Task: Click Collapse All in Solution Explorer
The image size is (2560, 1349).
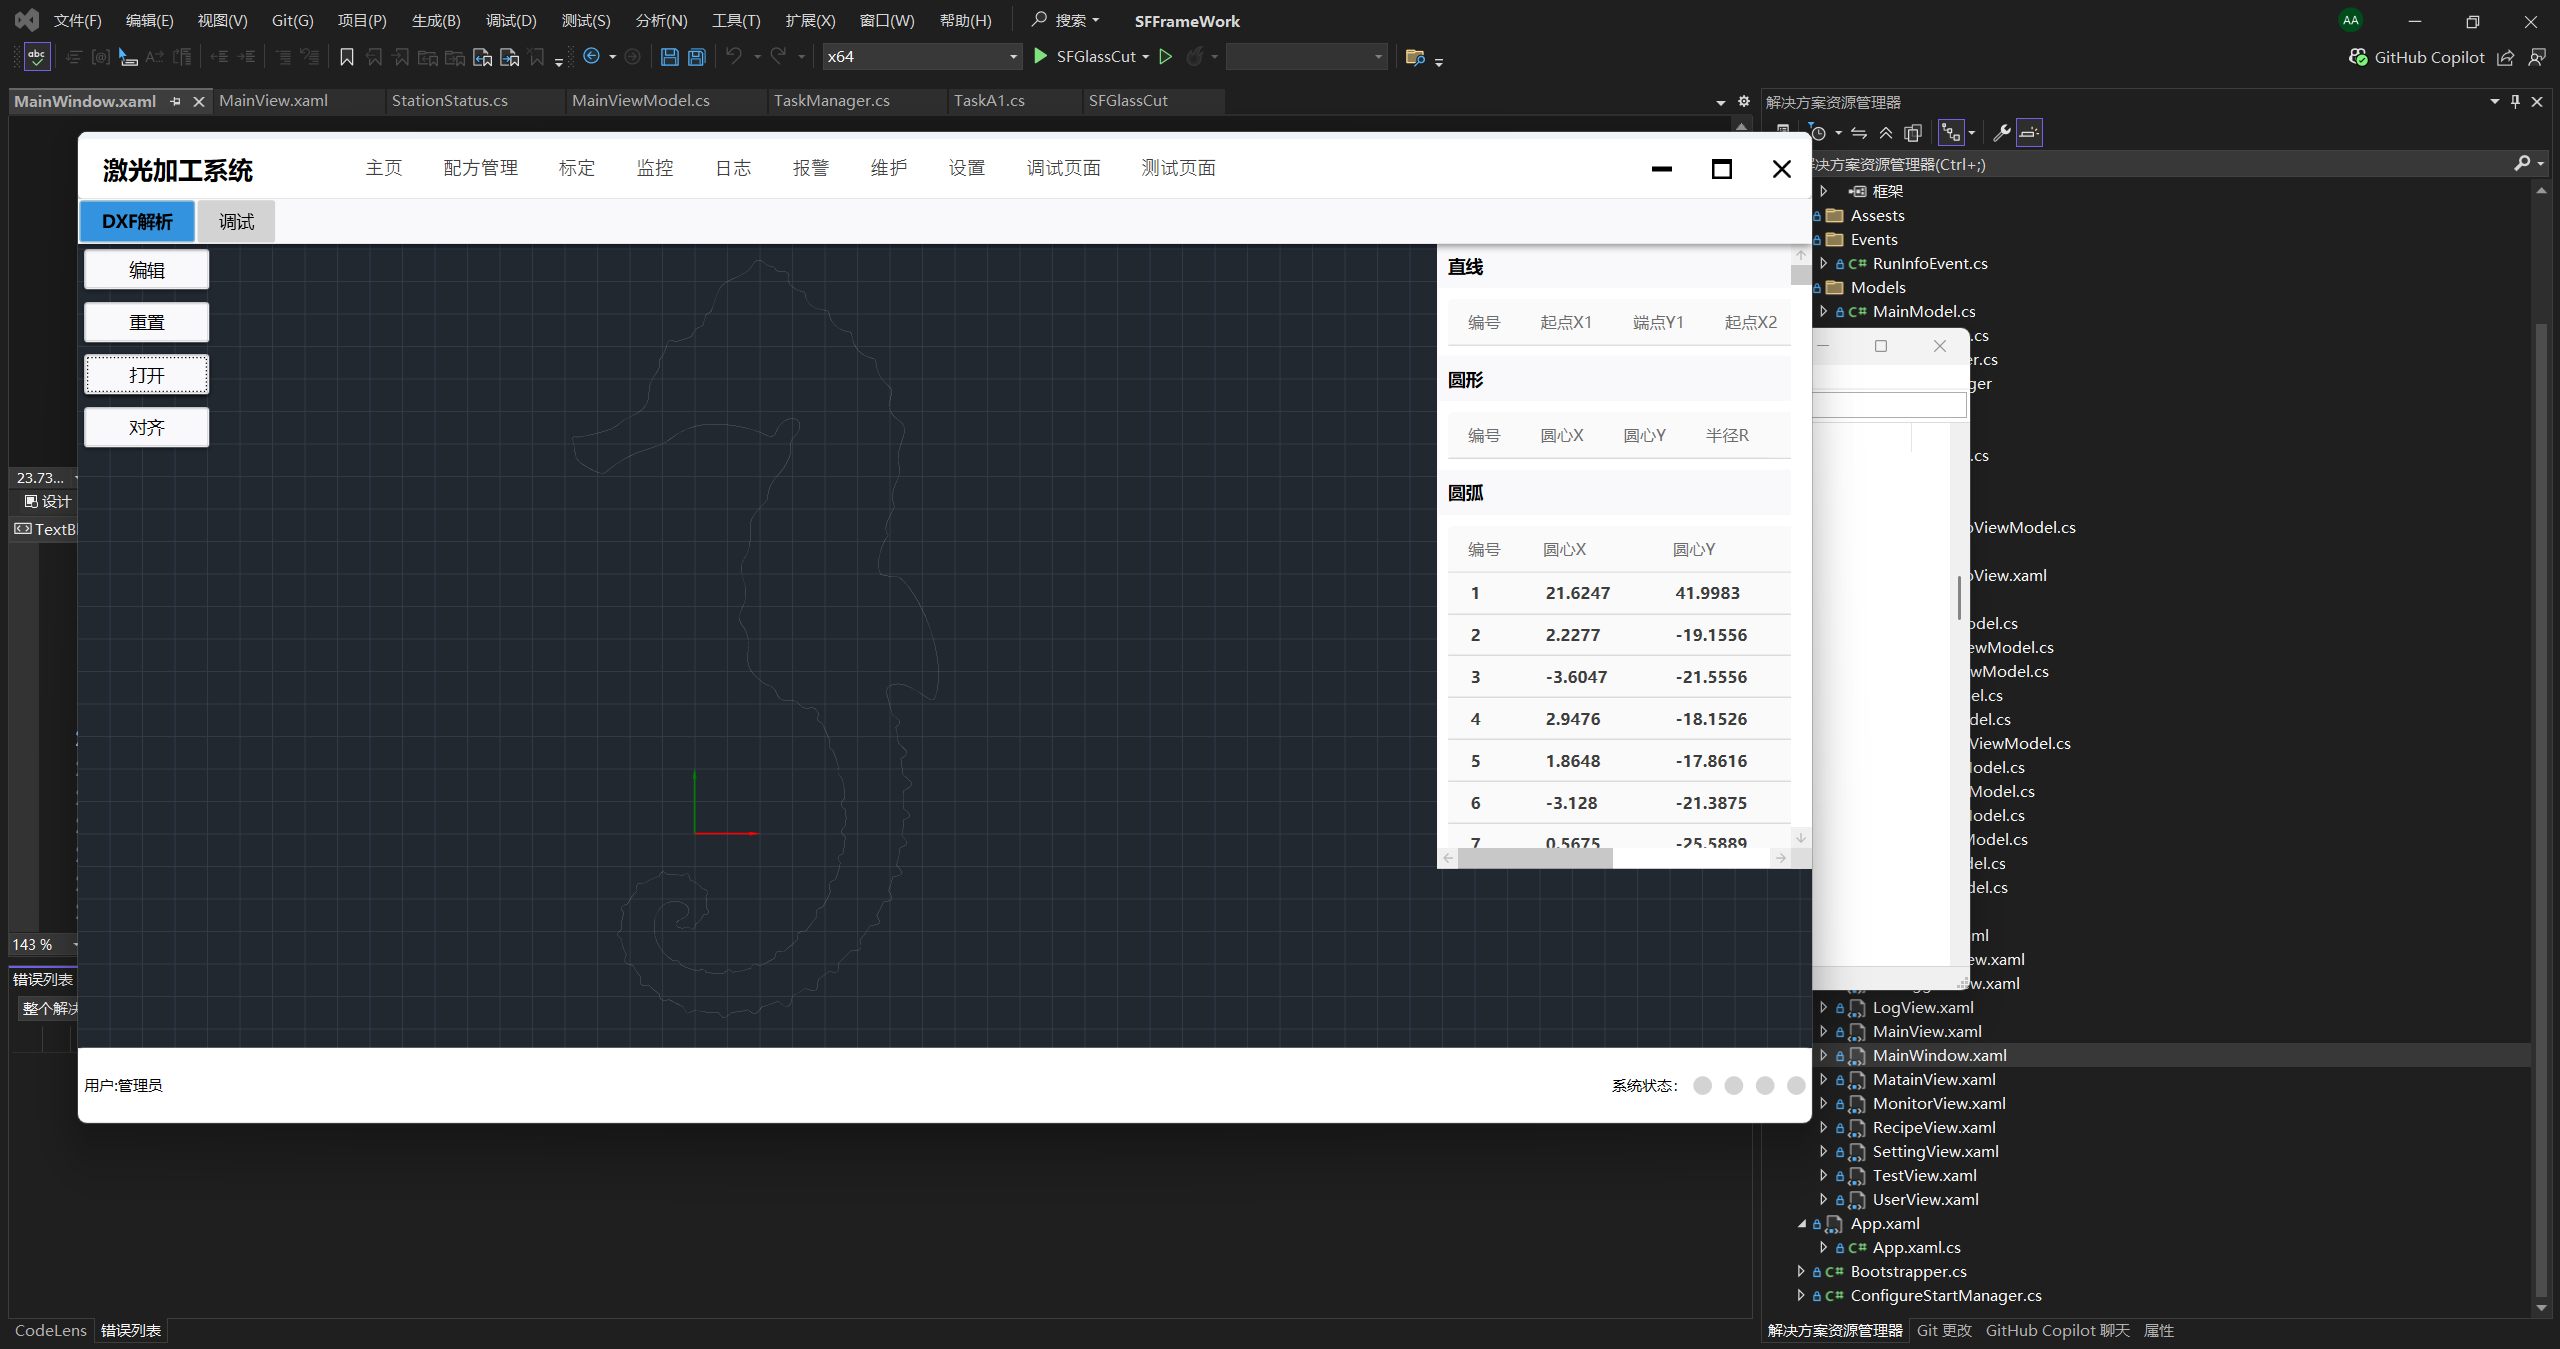Action: [1886, 133]
